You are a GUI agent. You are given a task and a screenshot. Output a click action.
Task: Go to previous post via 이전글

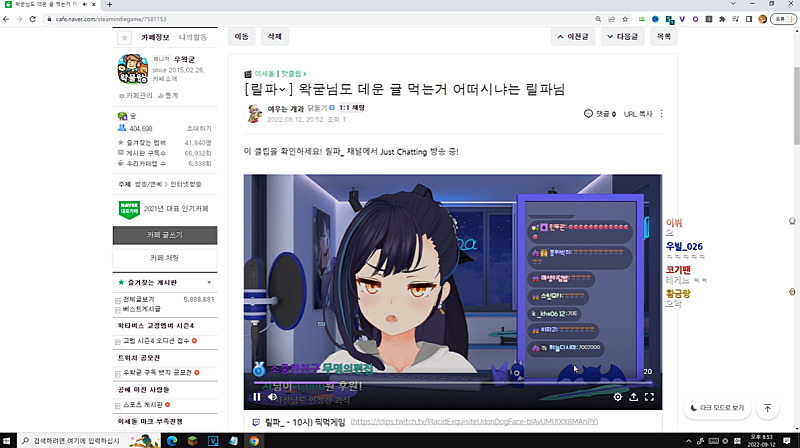573,37
